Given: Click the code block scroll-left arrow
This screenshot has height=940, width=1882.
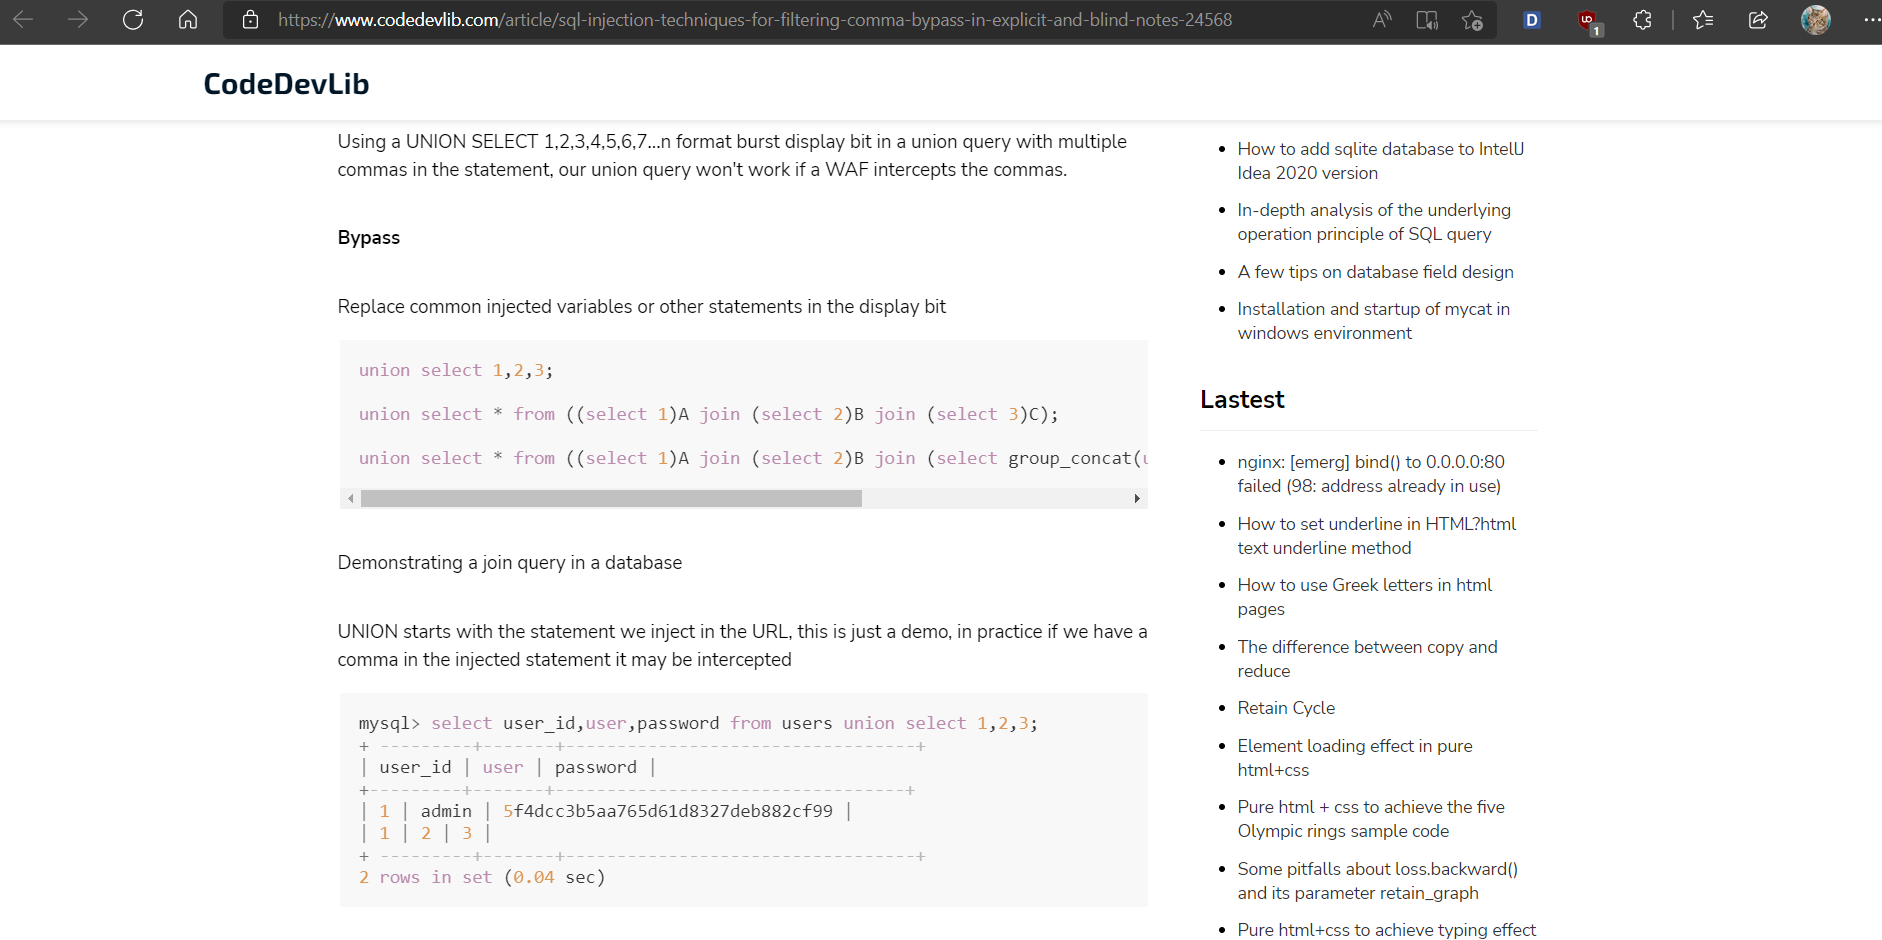Looking at the screenshot, I should coord(350,498).
